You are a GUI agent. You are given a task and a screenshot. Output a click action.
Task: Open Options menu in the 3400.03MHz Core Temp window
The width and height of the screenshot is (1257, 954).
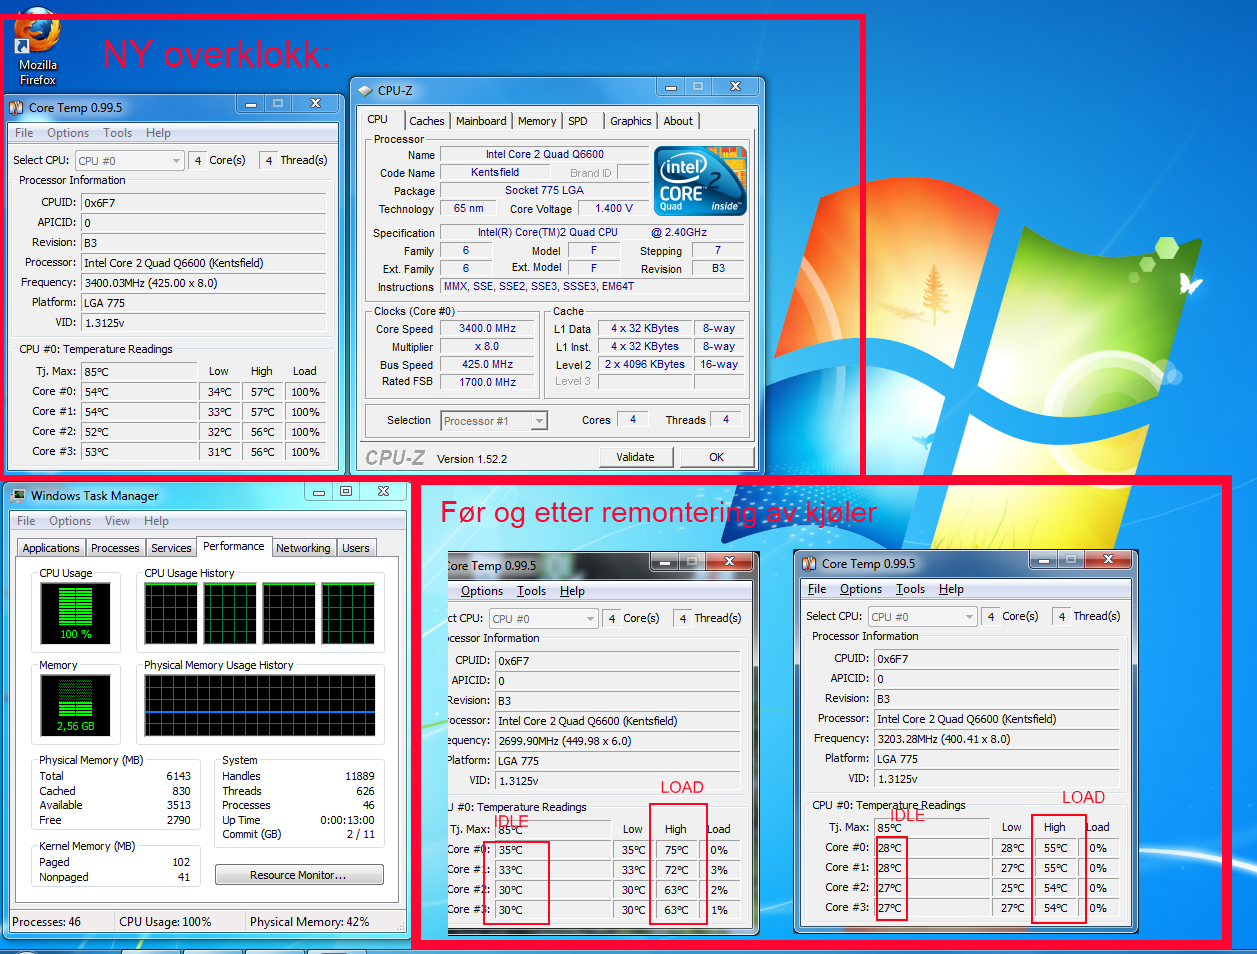point(68,133)
